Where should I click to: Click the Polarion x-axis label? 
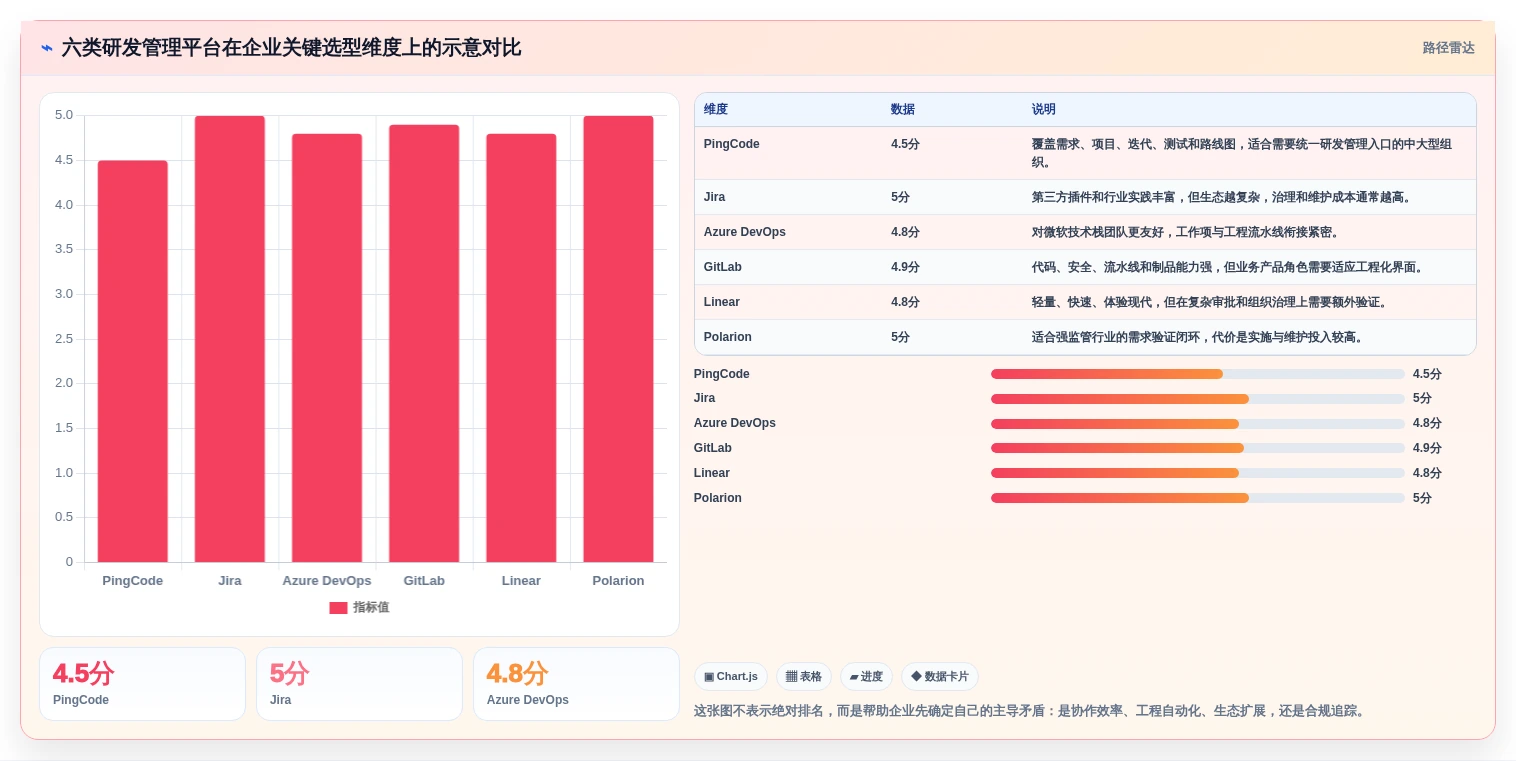point(618,581)
